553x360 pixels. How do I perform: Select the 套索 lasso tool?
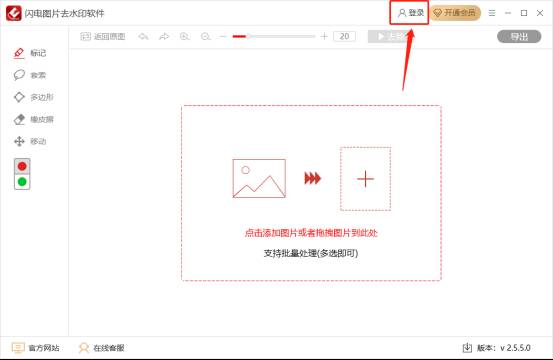tap(30, 75)
